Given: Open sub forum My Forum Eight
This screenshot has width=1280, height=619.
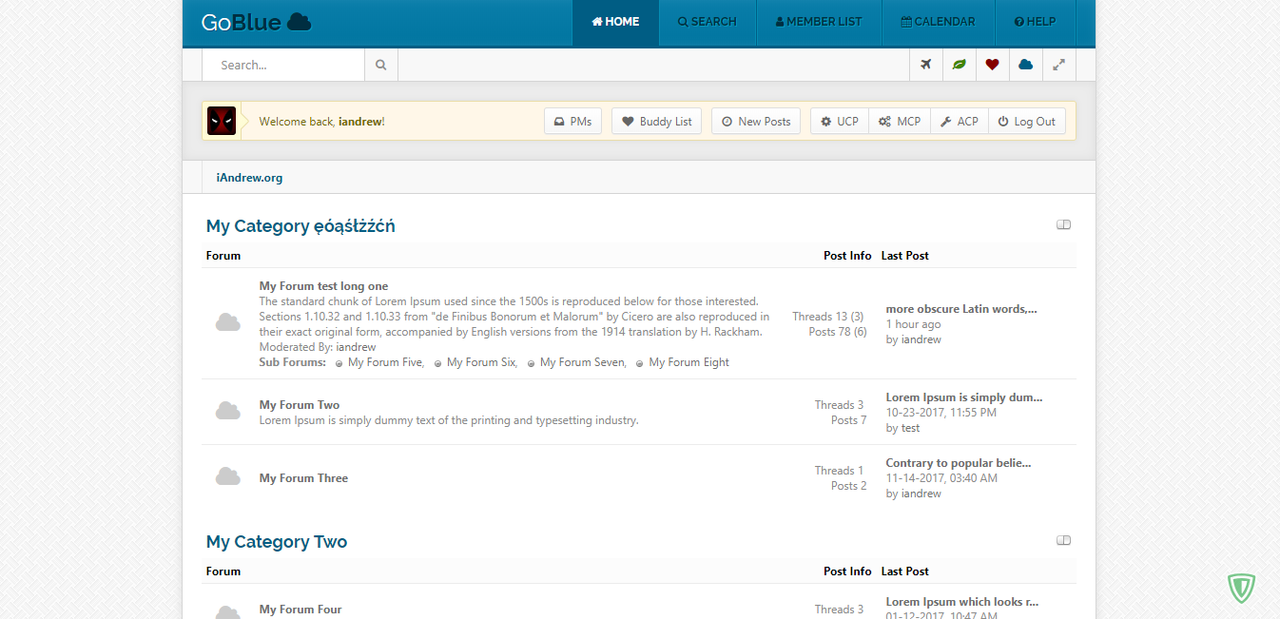Looking at the screenshot, I should click(x=689, y=362).
